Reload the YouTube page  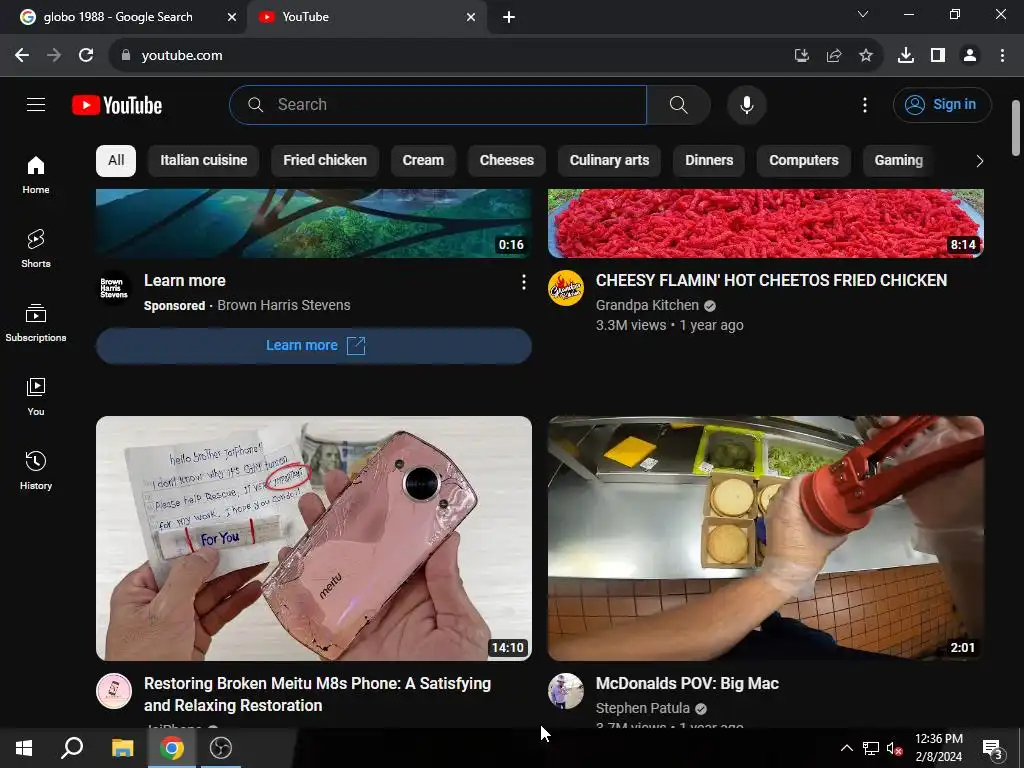[x=86, y=56]
